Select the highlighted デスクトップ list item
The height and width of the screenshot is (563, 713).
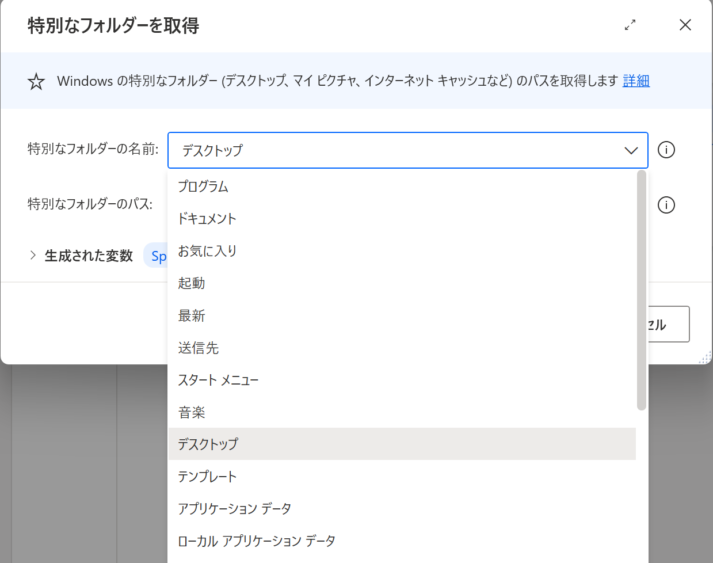(402, 444)
